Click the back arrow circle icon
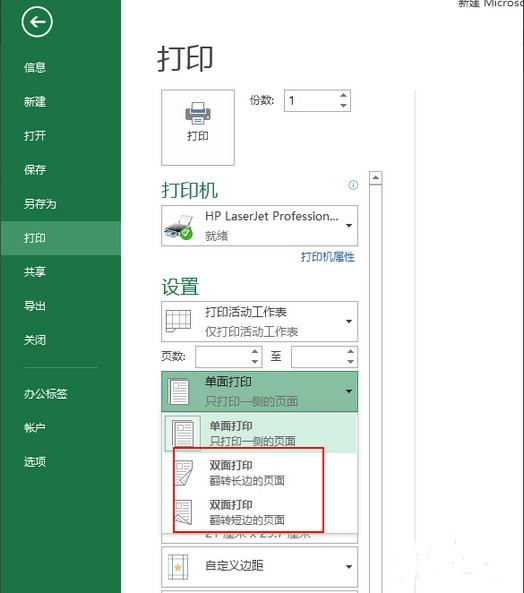This screenshot has height=593, width=524. tap(37, 22)
